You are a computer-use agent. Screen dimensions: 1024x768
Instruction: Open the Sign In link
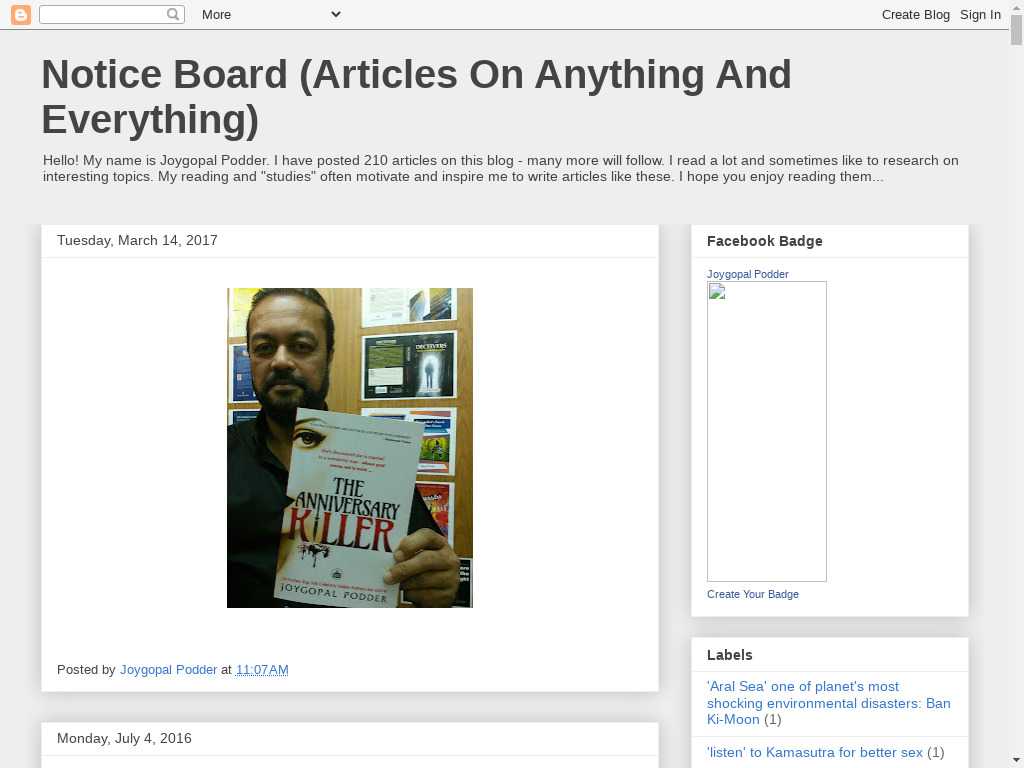[980, 14]
